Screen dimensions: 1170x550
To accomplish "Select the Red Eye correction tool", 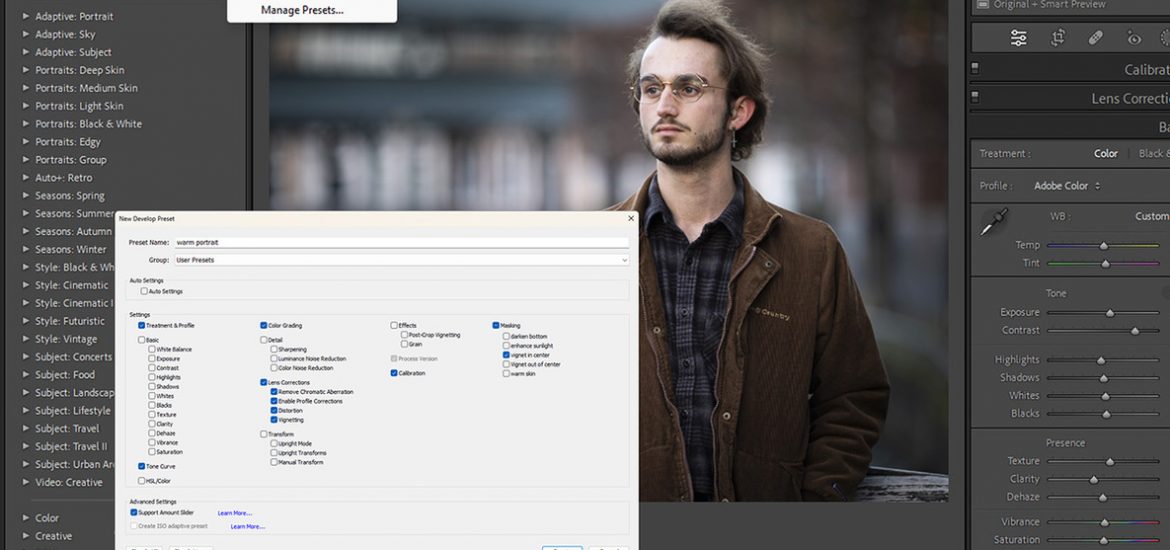I will coord(1133,38).
